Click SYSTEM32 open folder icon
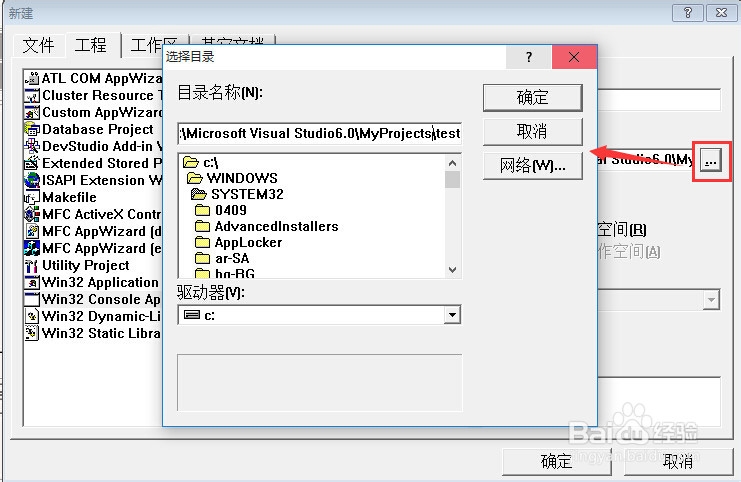741x482 pixels. [199, 194]
